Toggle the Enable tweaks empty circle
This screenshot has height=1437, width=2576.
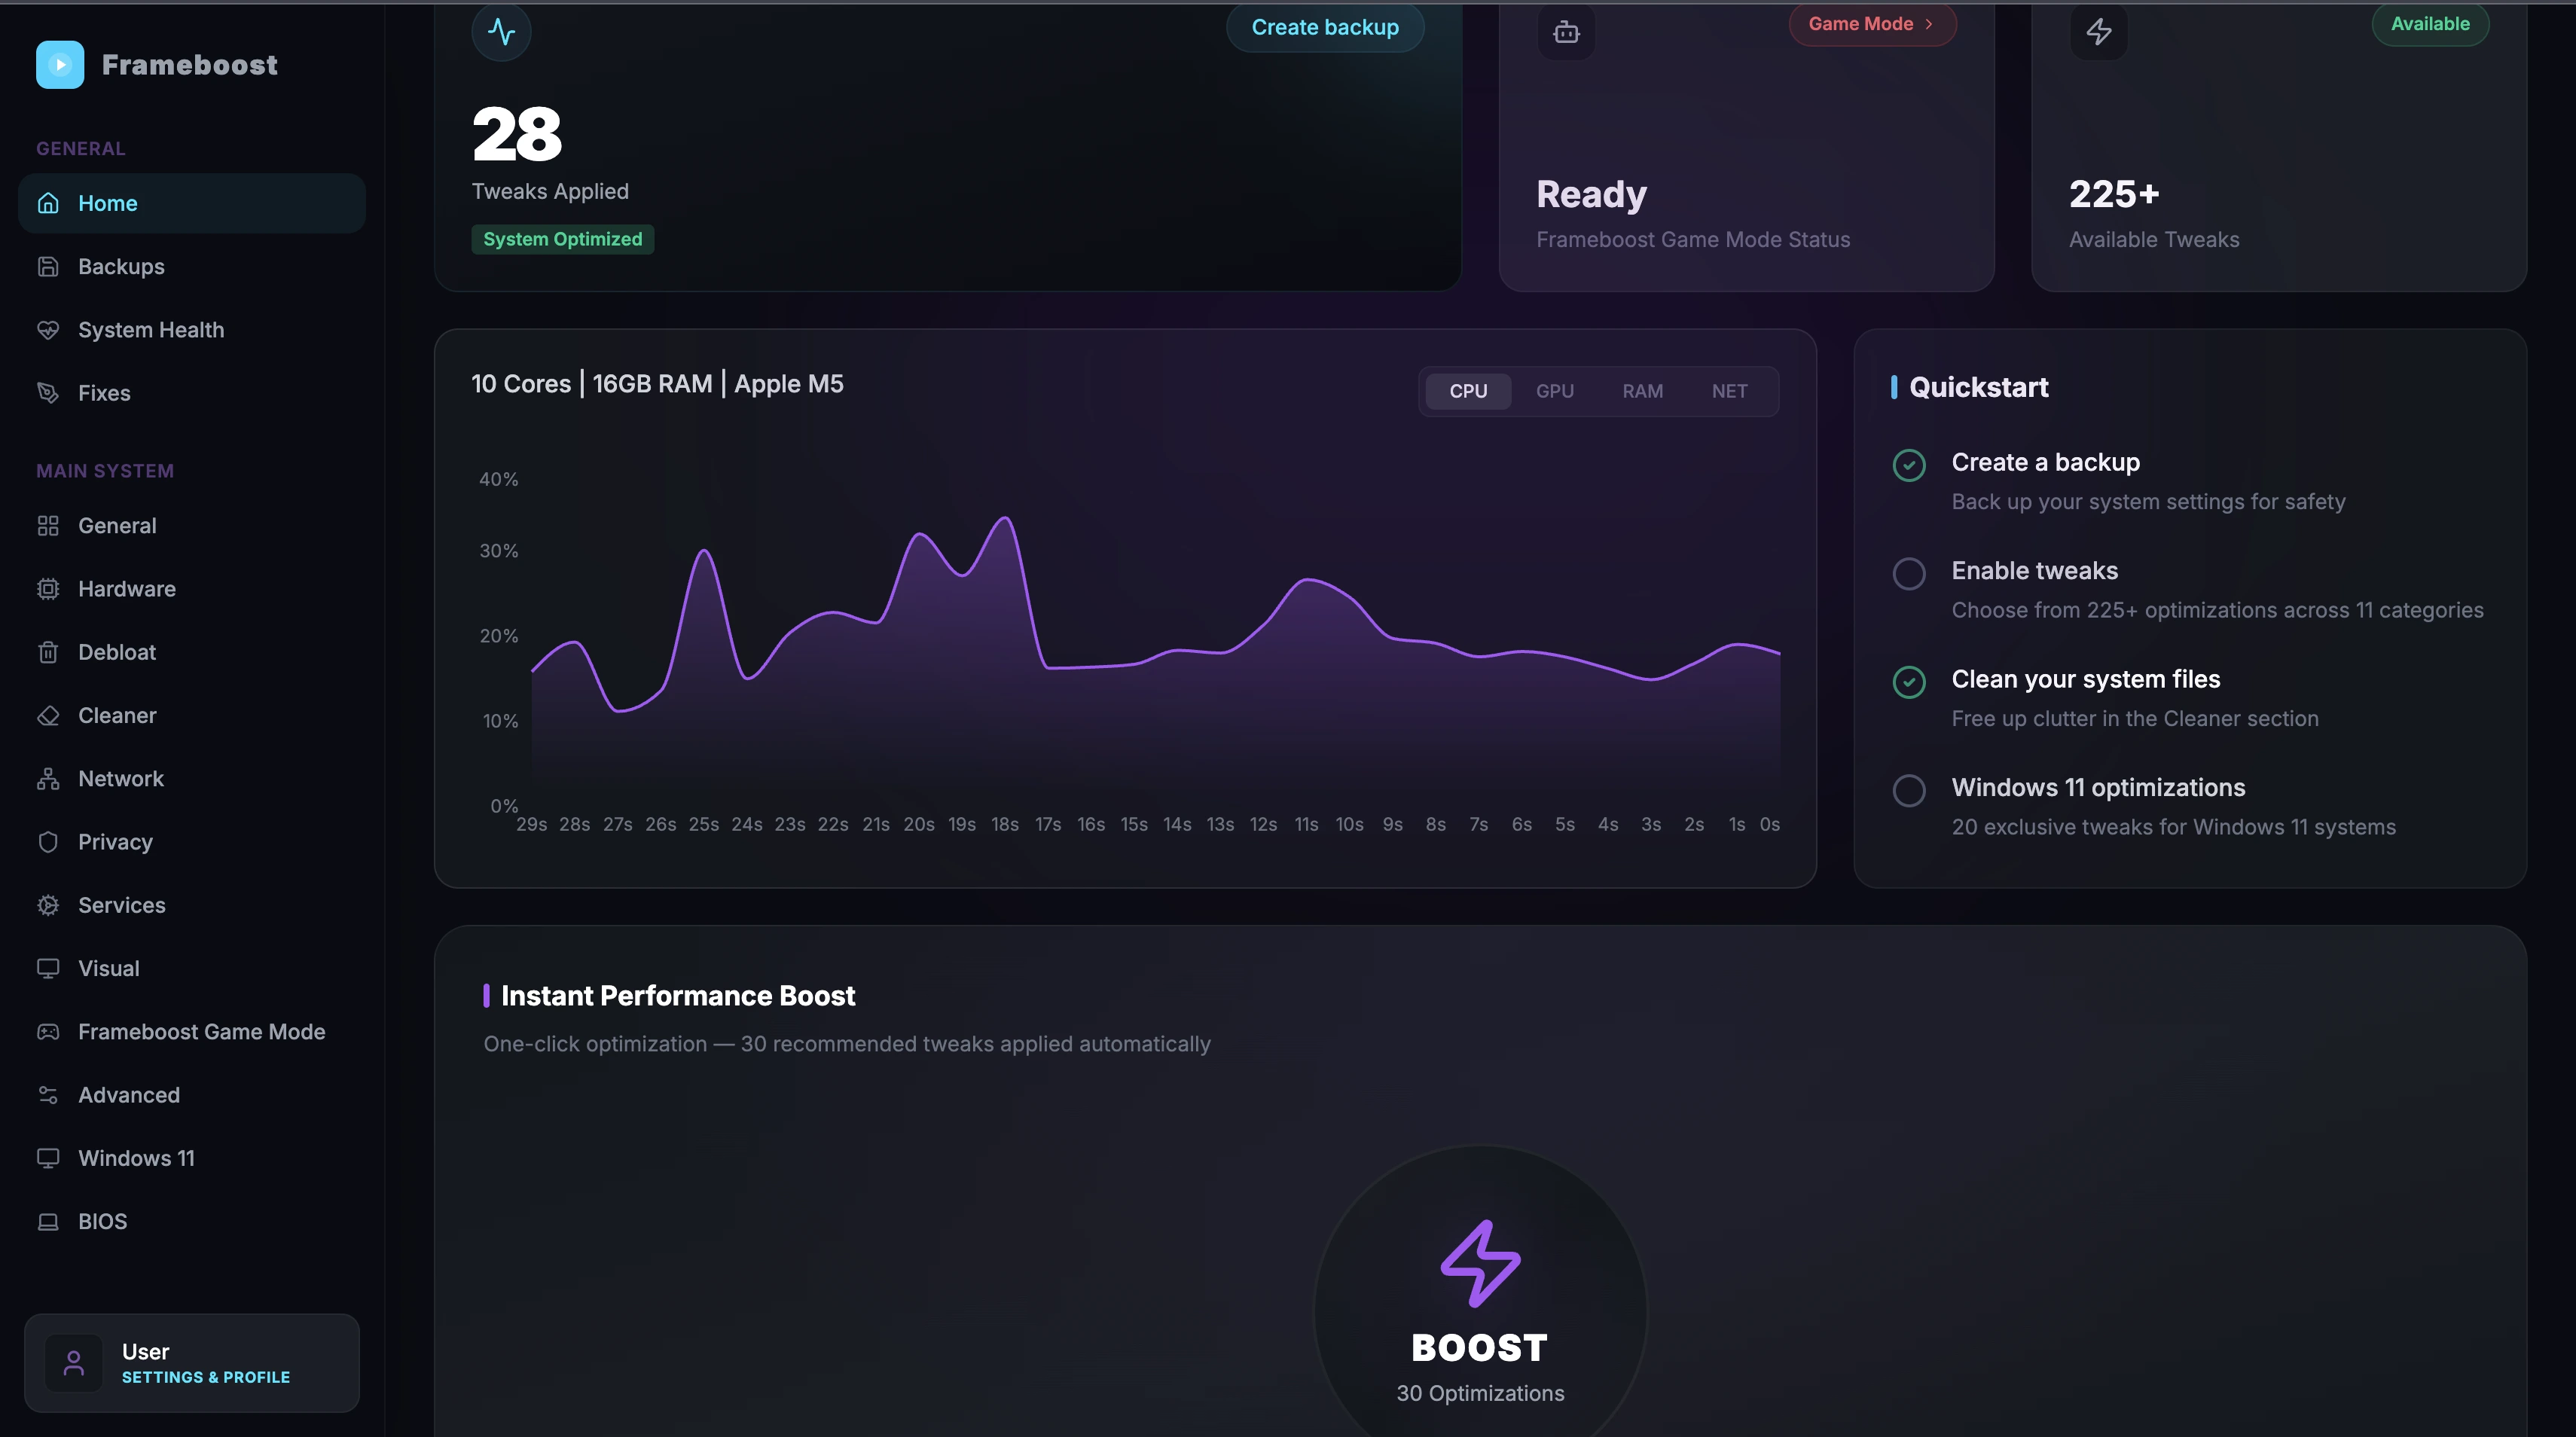[1909, 574]
